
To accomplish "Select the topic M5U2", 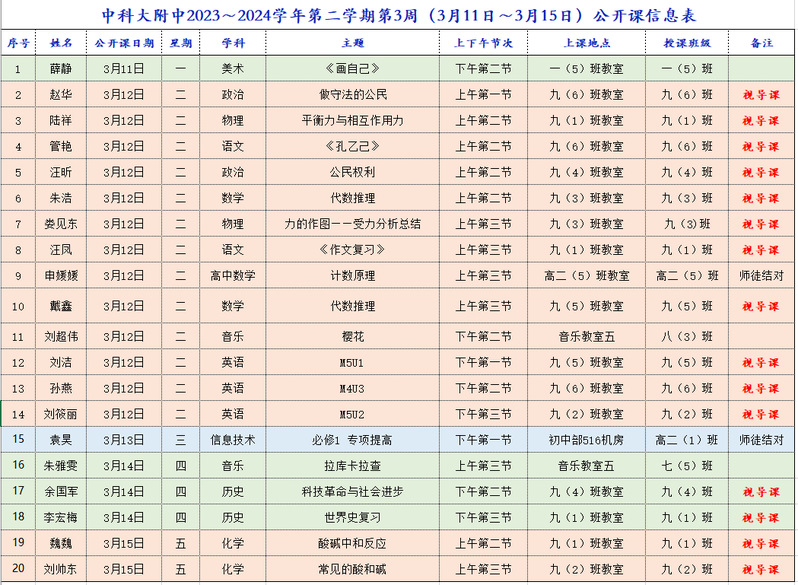I will (353, 414).
